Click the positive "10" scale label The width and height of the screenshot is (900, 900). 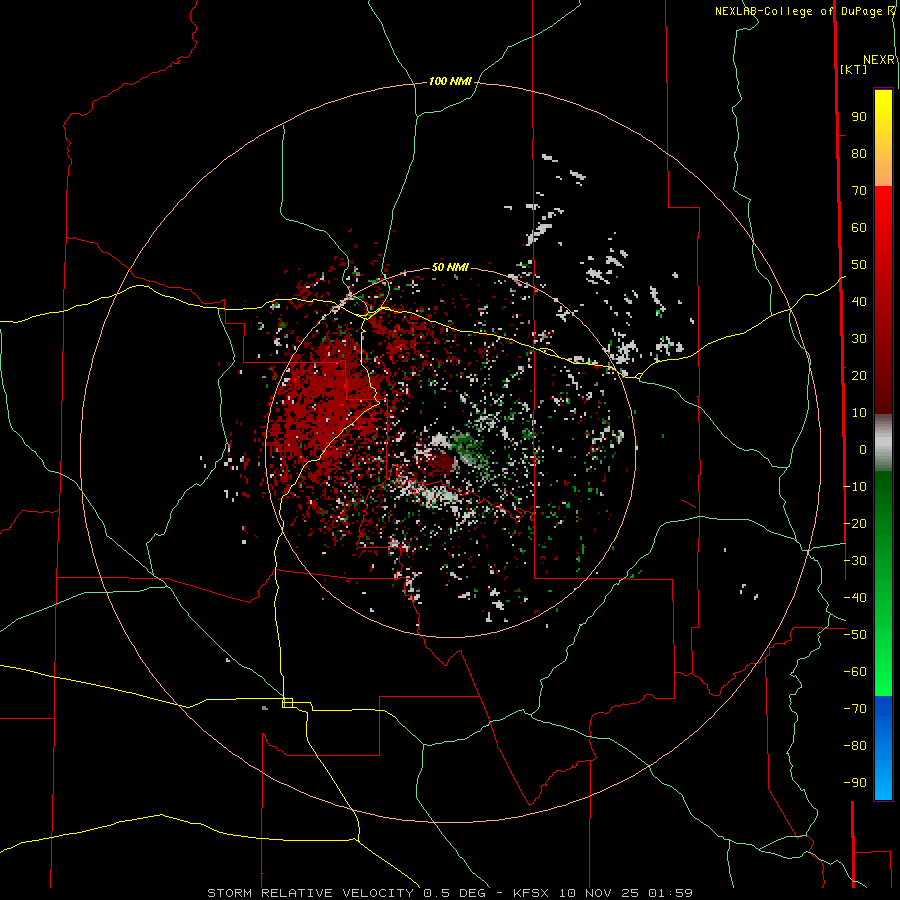pyautogui.click(x=859, y=413)
